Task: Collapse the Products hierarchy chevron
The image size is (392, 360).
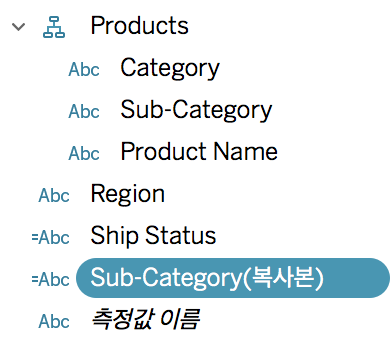Action: [18, 27]
